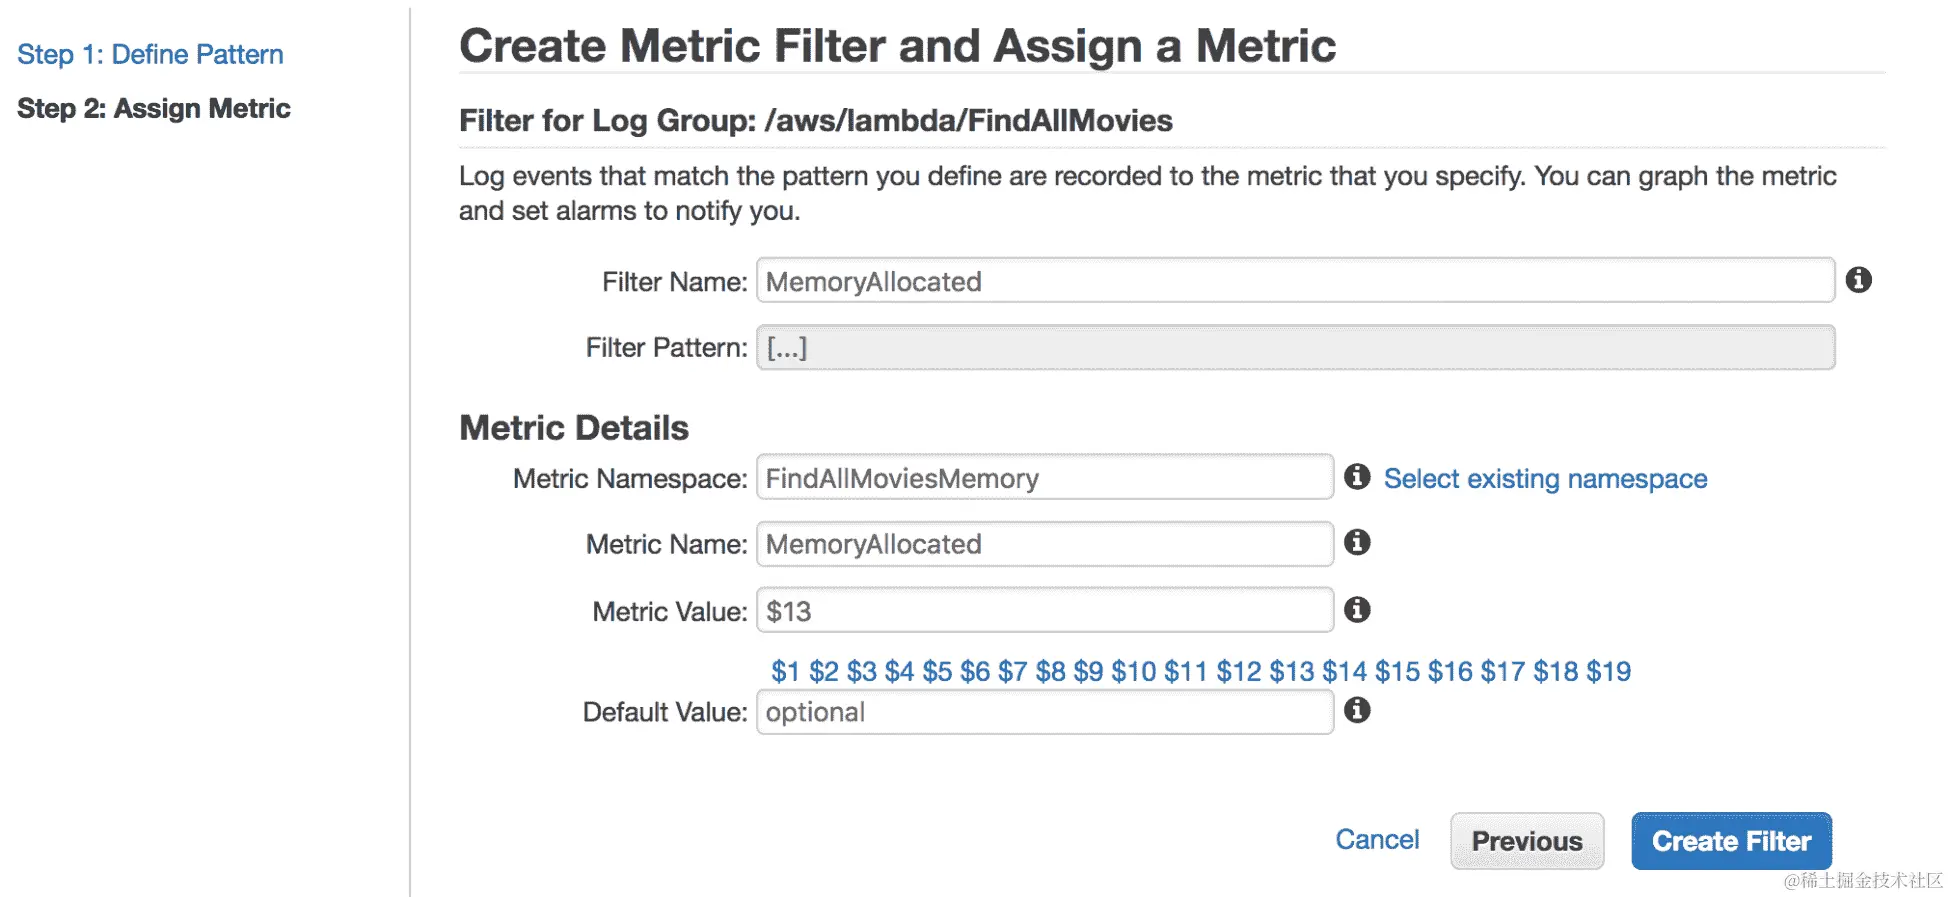
Task: Click Select existing namespace link
Action: [x=1545, y=479]
